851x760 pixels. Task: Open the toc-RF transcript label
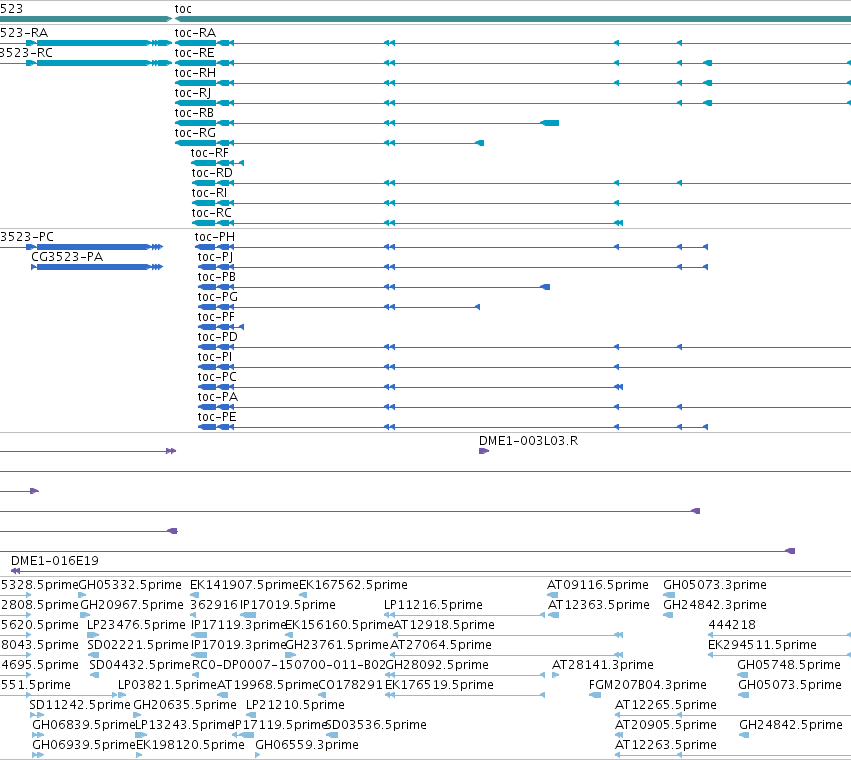[x=209, y=153]
